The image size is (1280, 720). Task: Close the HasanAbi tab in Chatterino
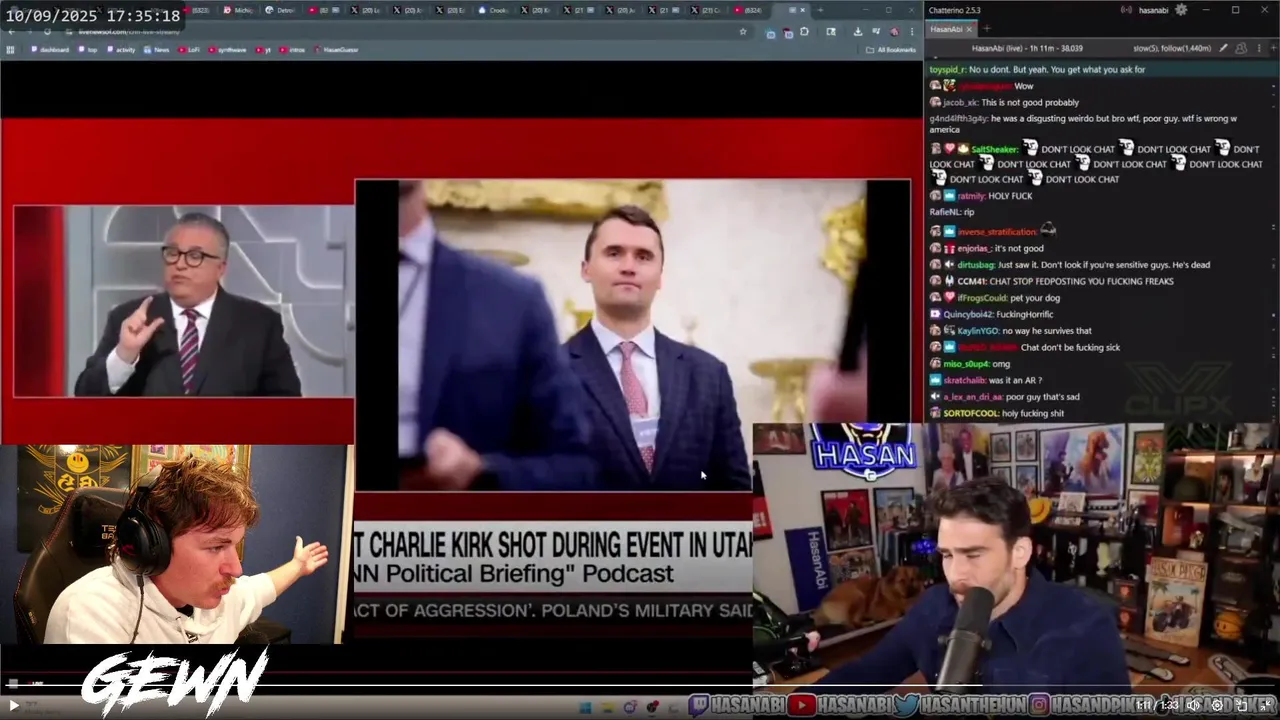[969, 29]
